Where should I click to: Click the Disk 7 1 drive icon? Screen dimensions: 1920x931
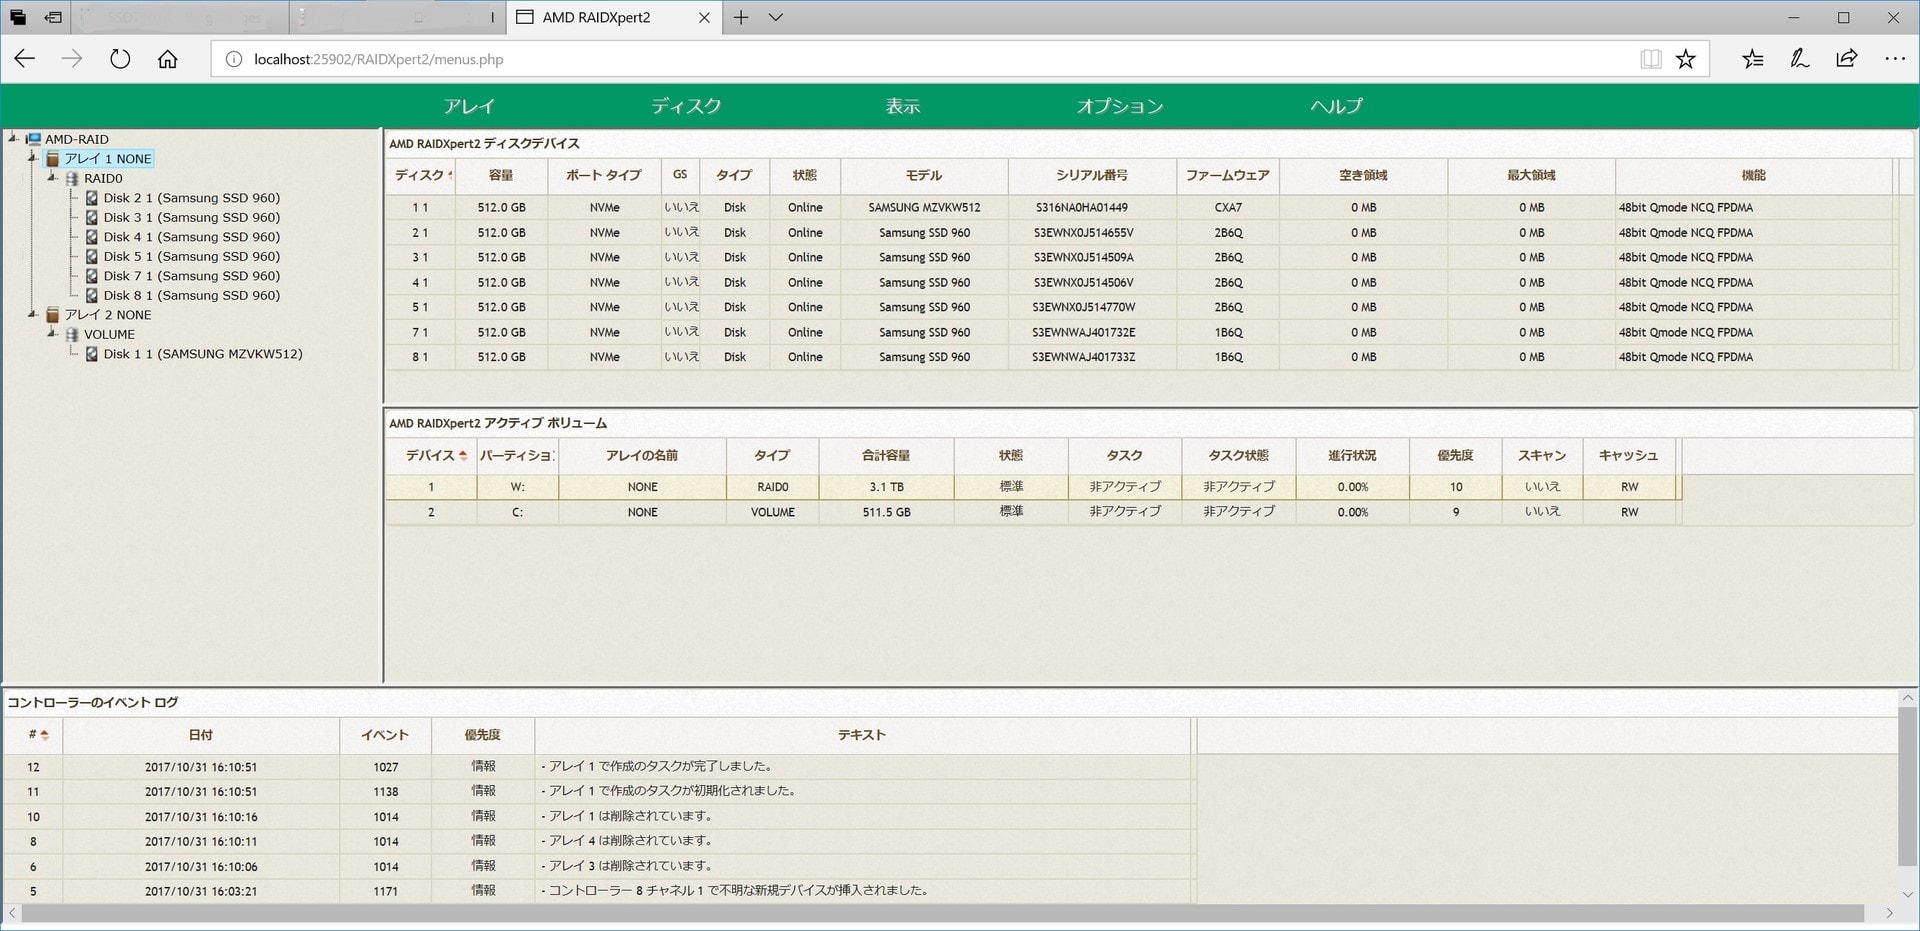(x=92, y=276)
